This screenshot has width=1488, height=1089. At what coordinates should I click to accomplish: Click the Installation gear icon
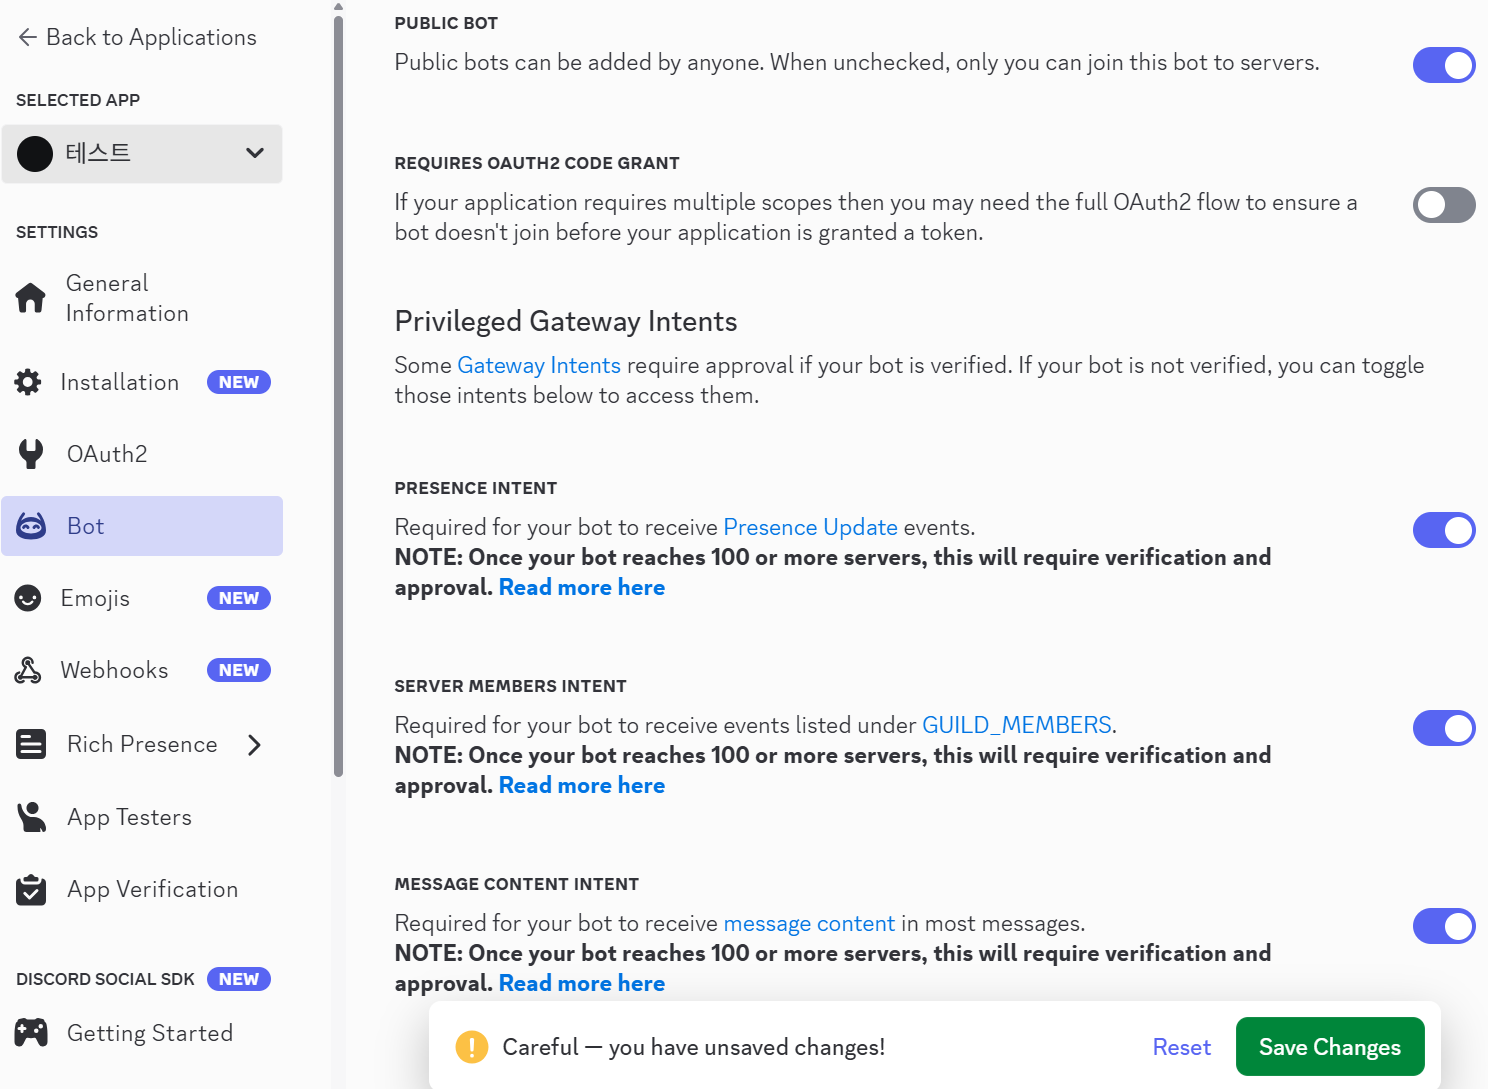point(28,382)
